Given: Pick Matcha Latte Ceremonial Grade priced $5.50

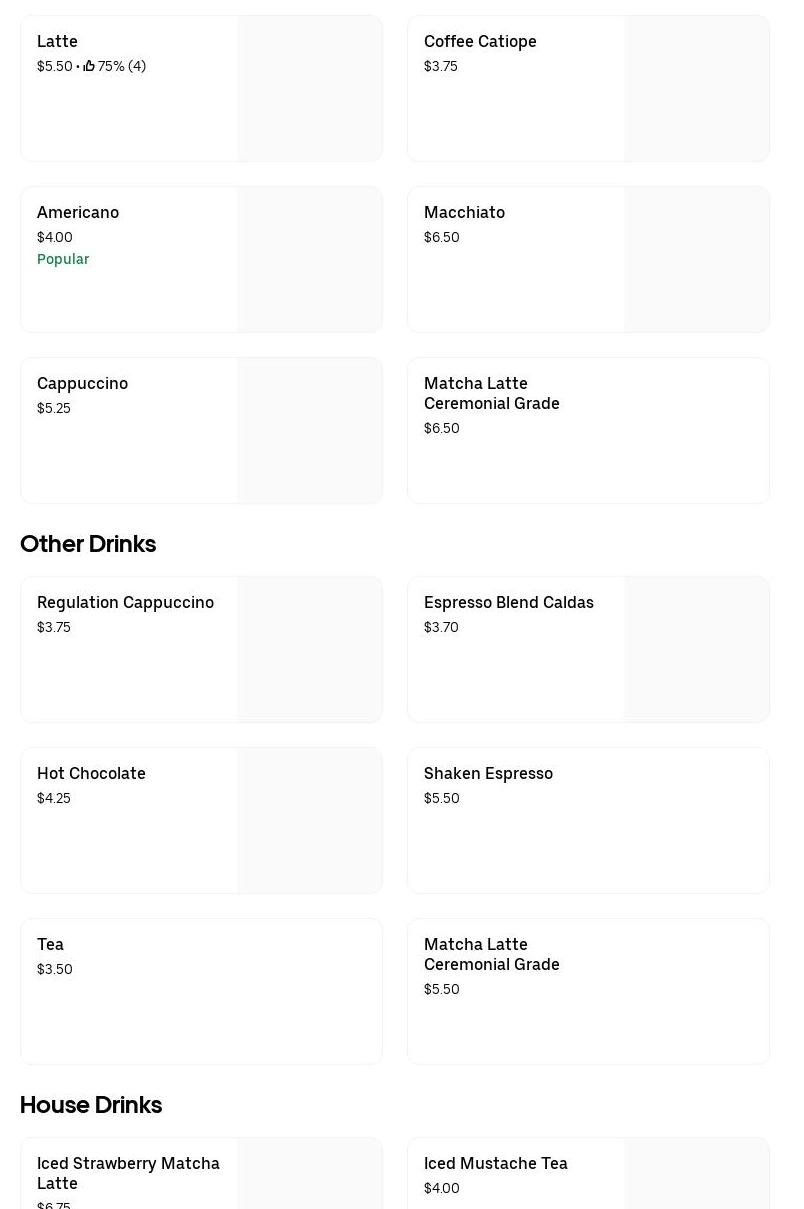Looking at the screenshot, I should pyautogui.click(x=491, y=954).
